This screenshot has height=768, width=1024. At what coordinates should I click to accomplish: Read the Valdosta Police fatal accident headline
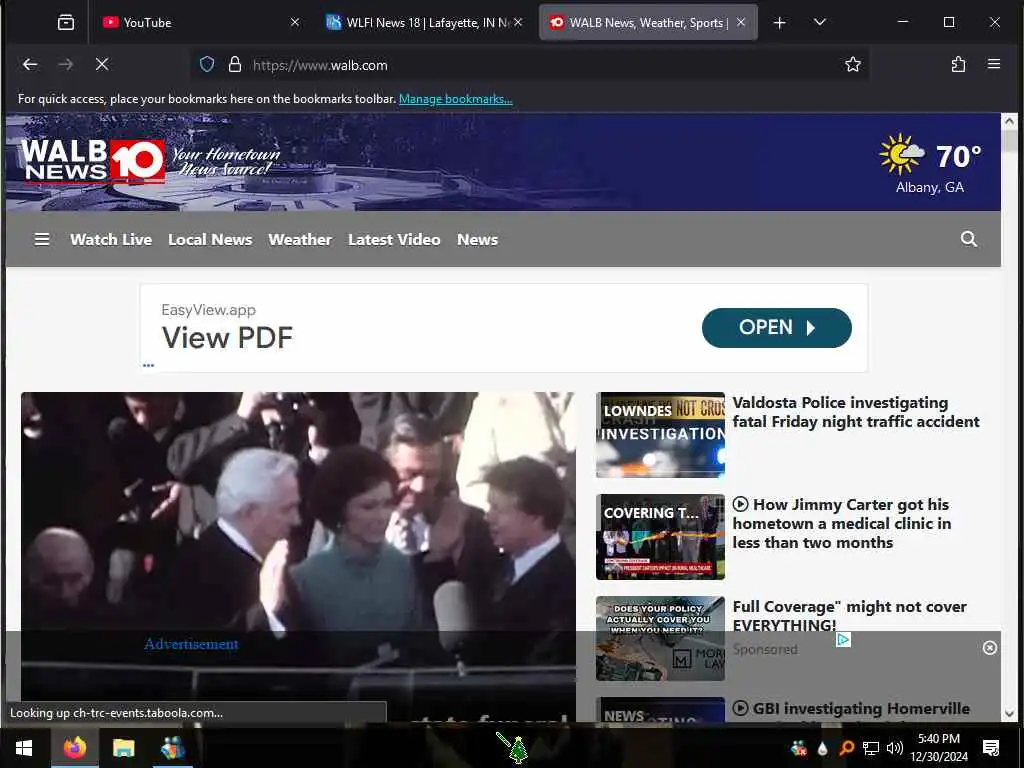[856, 412]
